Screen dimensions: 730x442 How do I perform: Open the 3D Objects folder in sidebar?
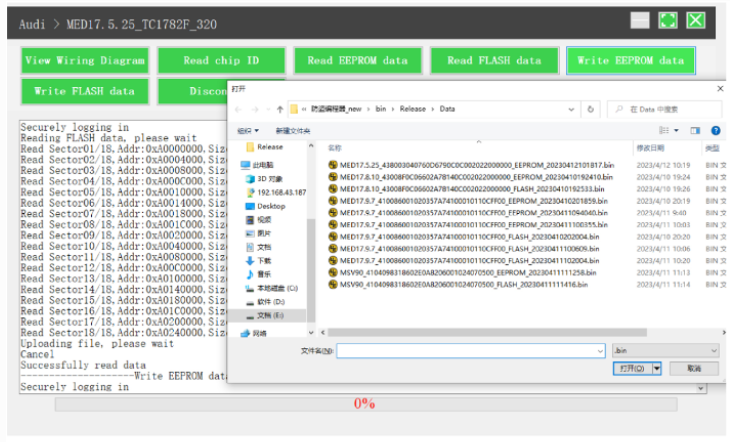point(269,179)
